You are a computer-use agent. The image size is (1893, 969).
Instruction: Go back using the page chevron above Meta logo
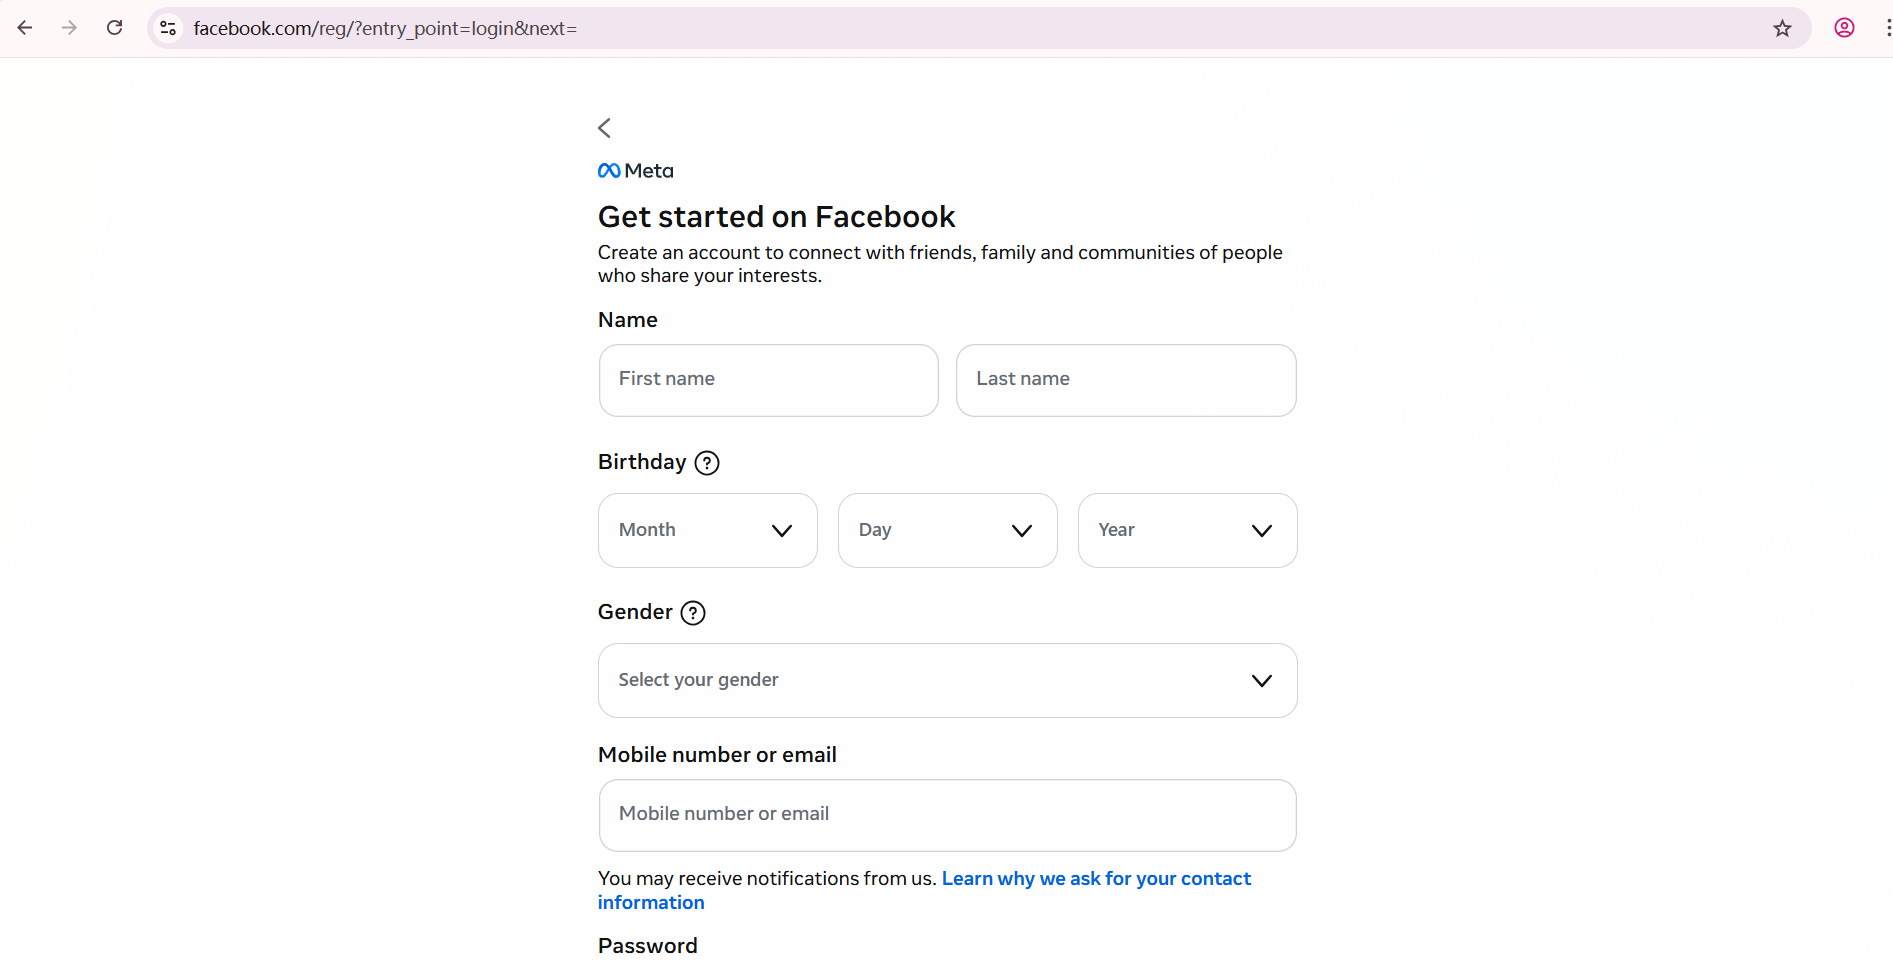click(x=604, y=128)
